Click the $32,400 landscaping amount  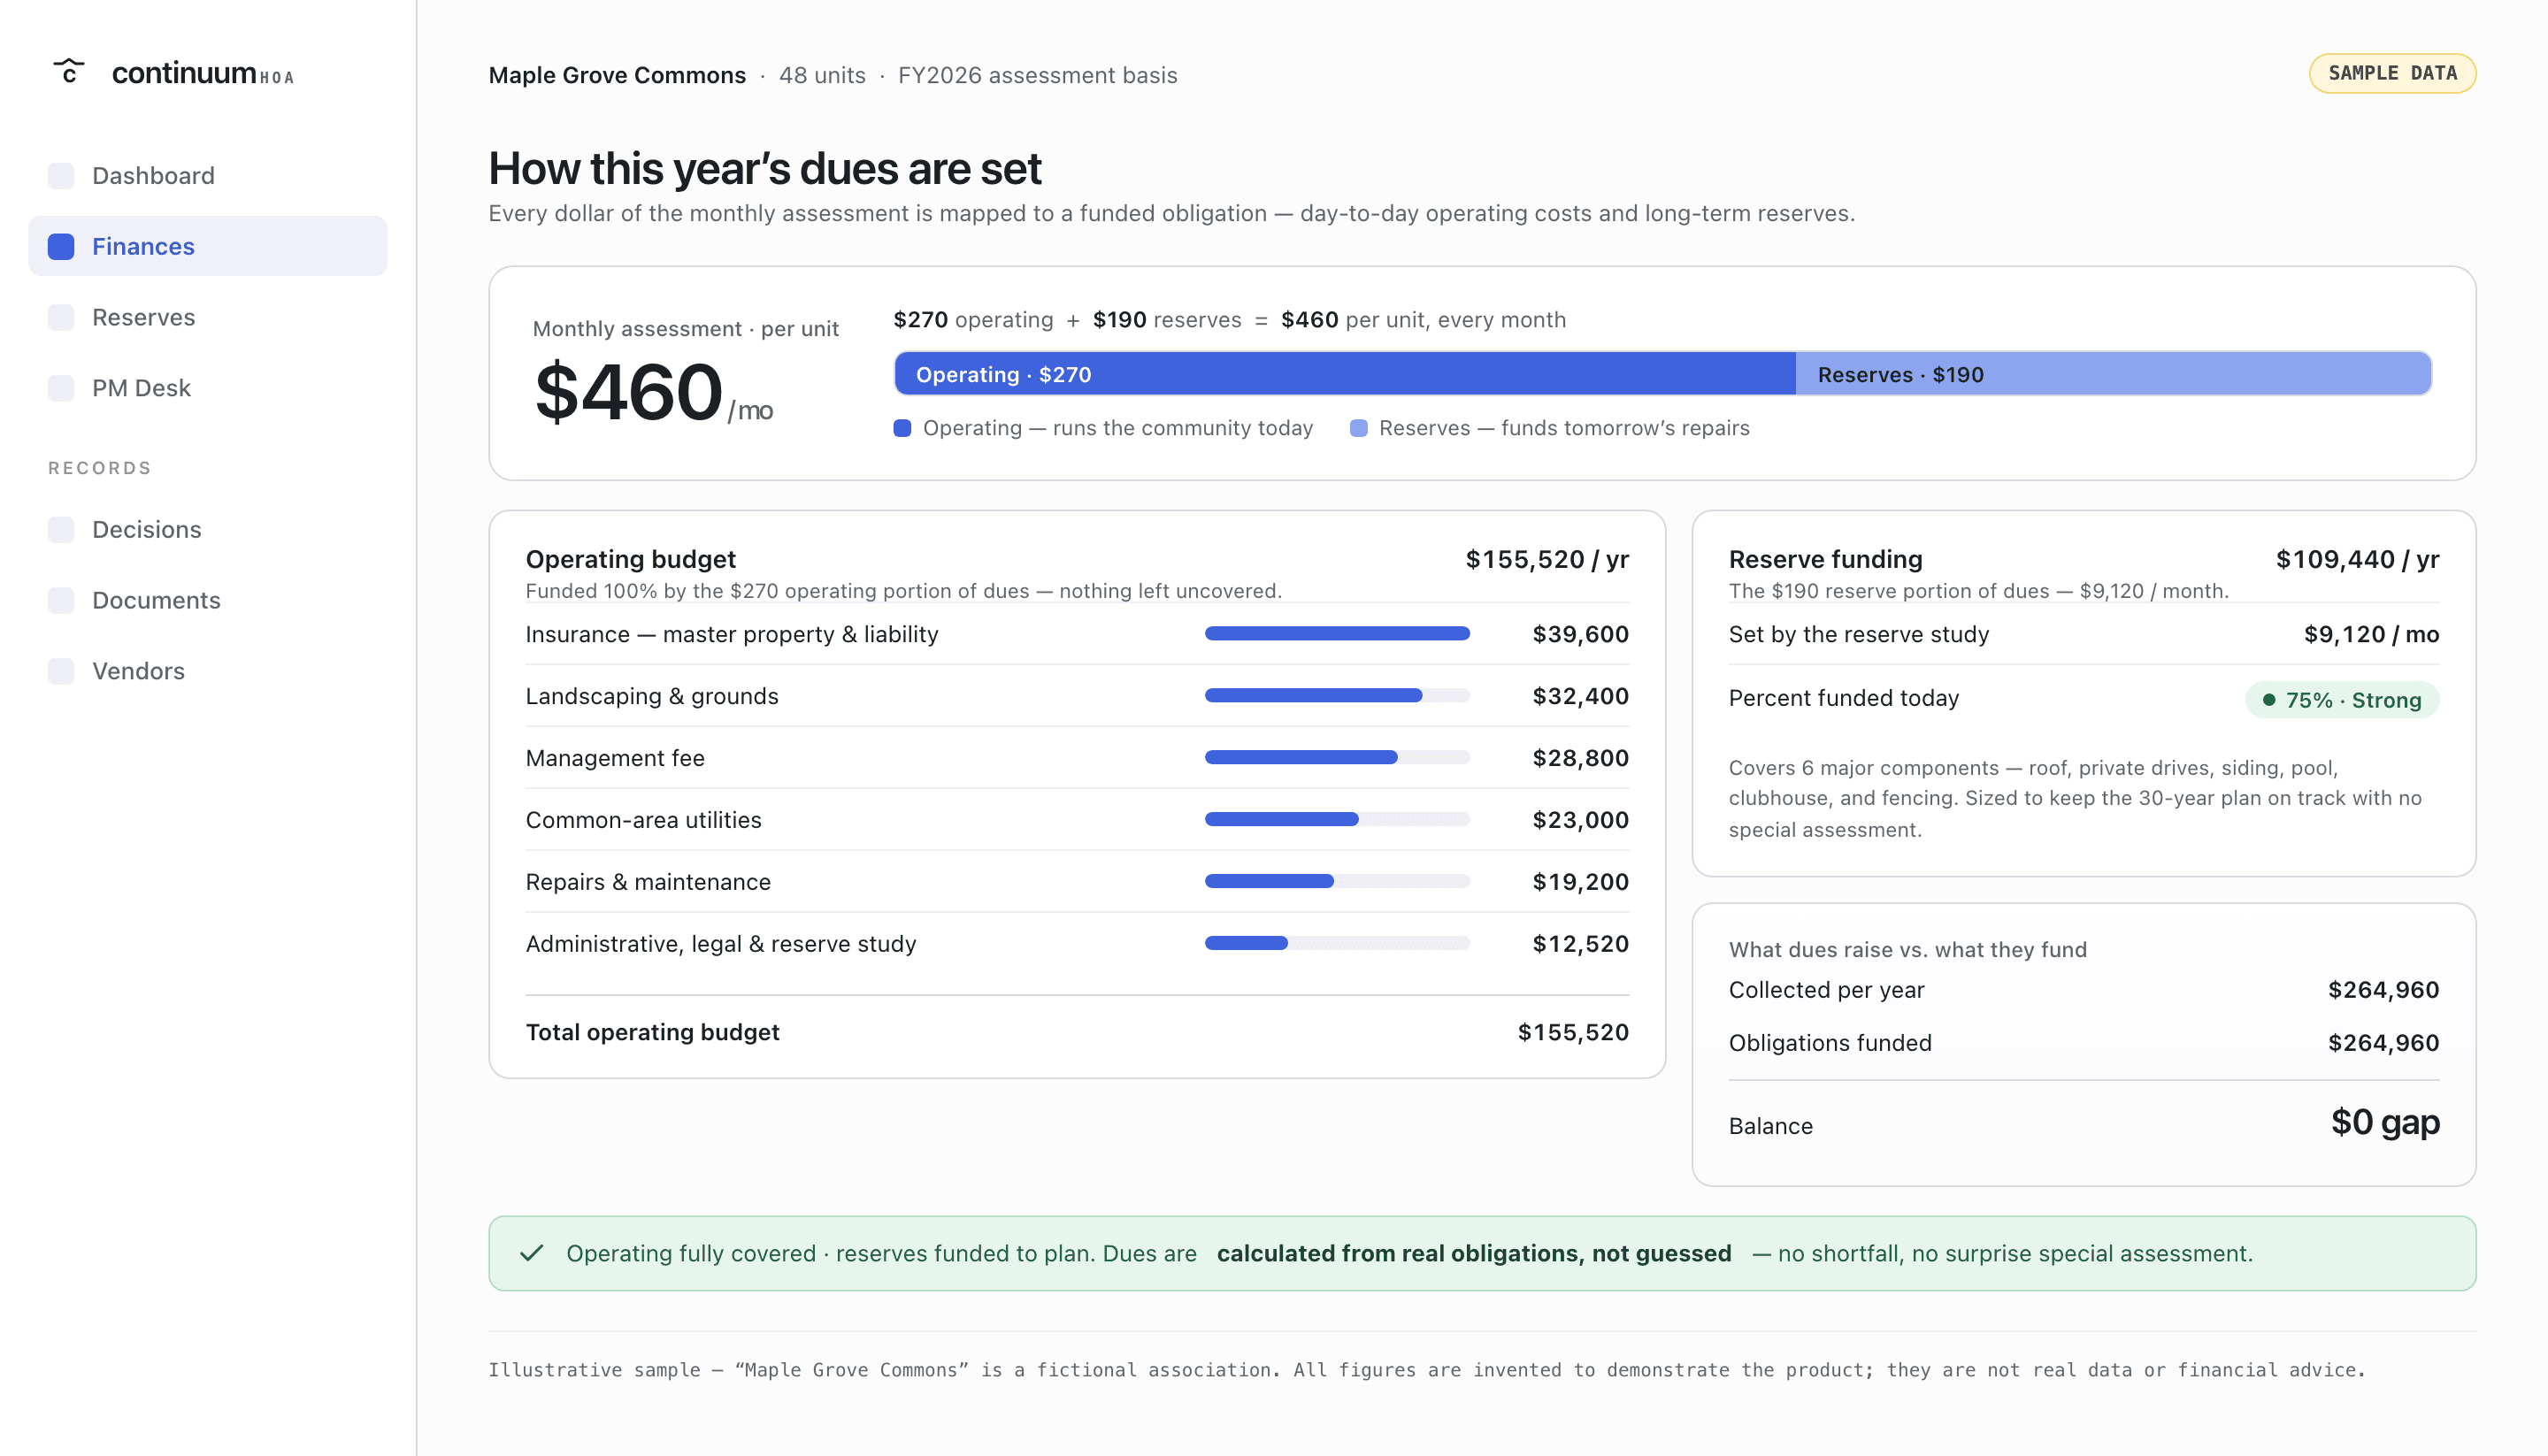coord(1580,696)
